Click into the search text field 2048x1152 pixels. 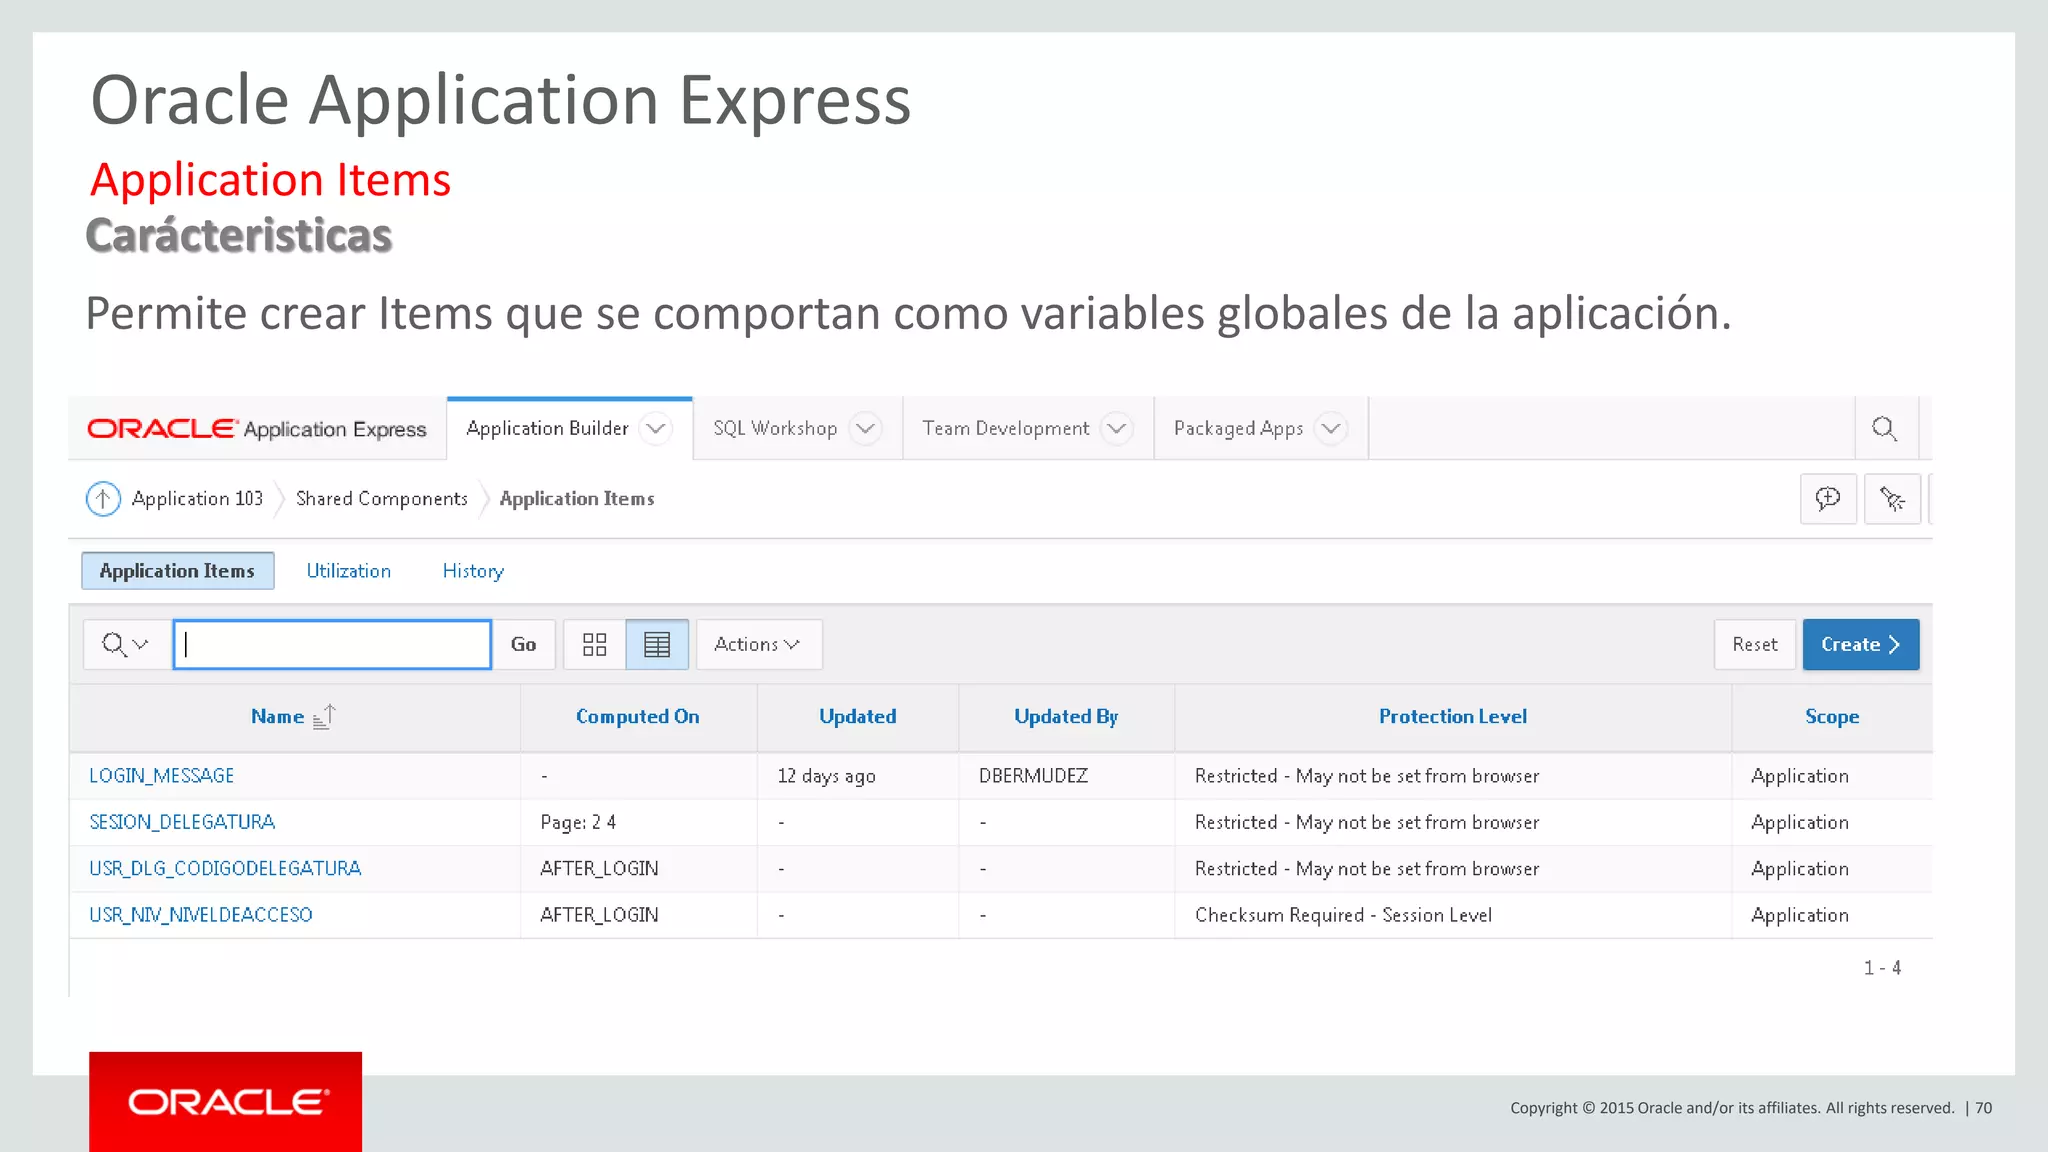[332, 644]
